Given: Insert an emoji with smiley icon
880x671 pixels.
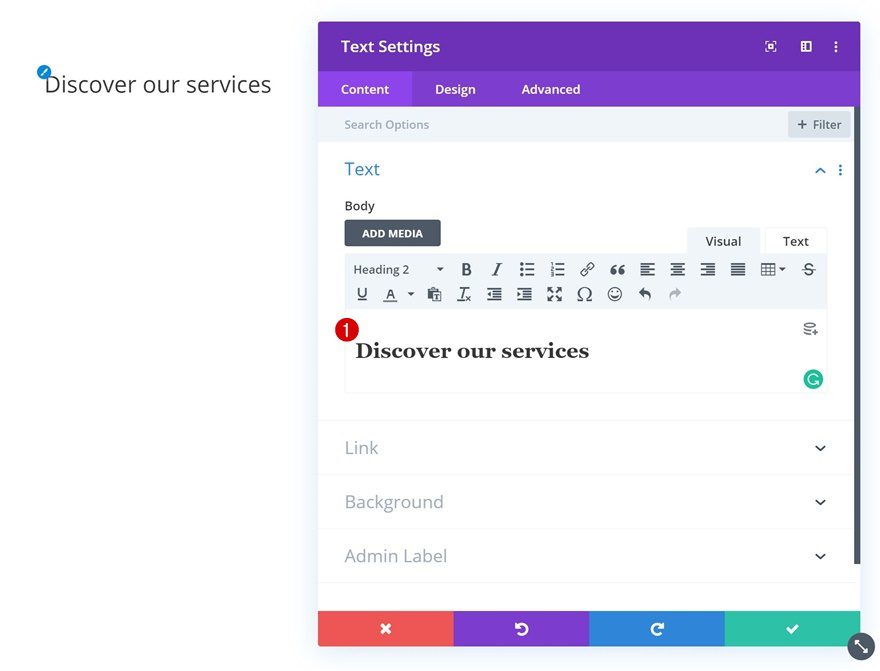Looking at the screenshot, I should pos(615,294).
